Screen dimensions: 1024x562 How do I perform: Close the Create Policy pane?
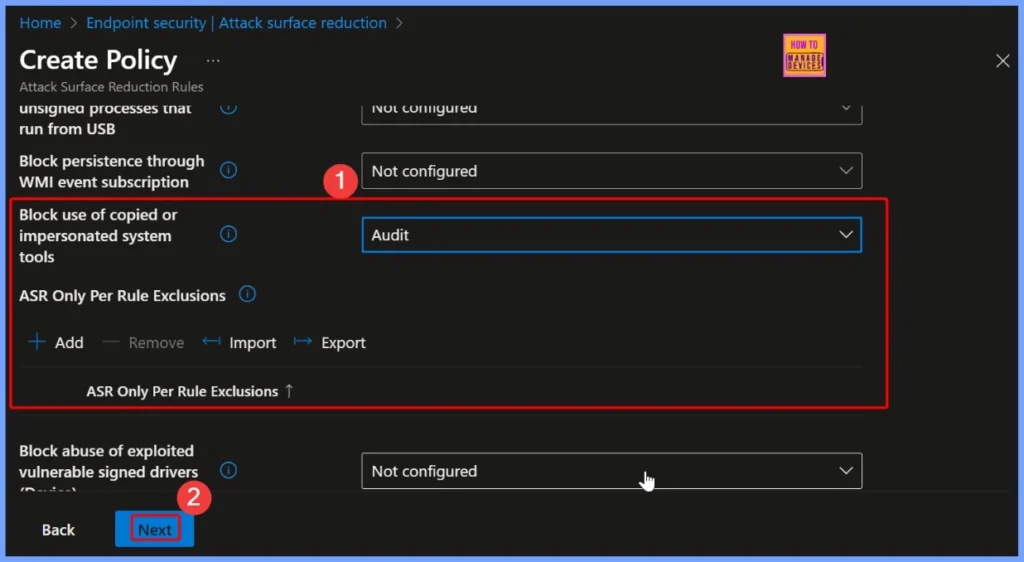pos(1002,61)
